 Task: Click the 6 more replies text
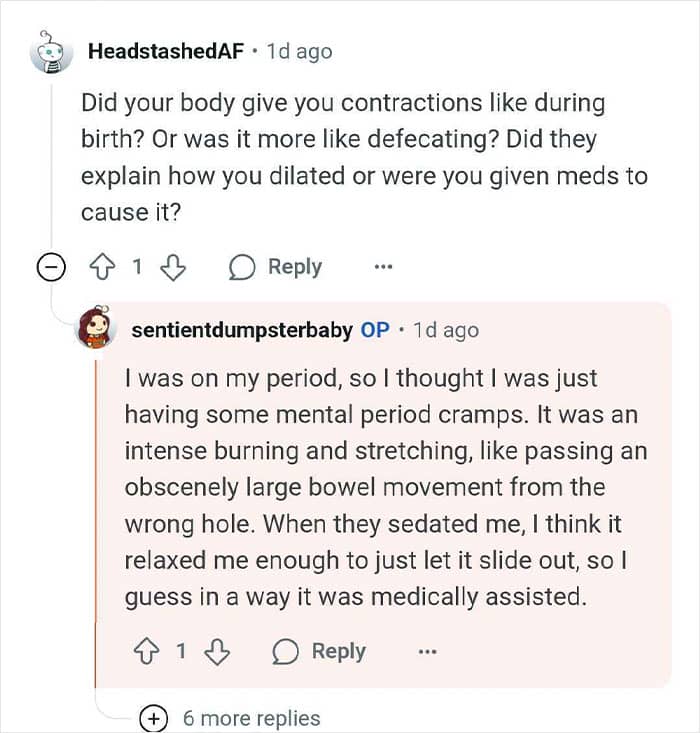click(x=251, y=718)
